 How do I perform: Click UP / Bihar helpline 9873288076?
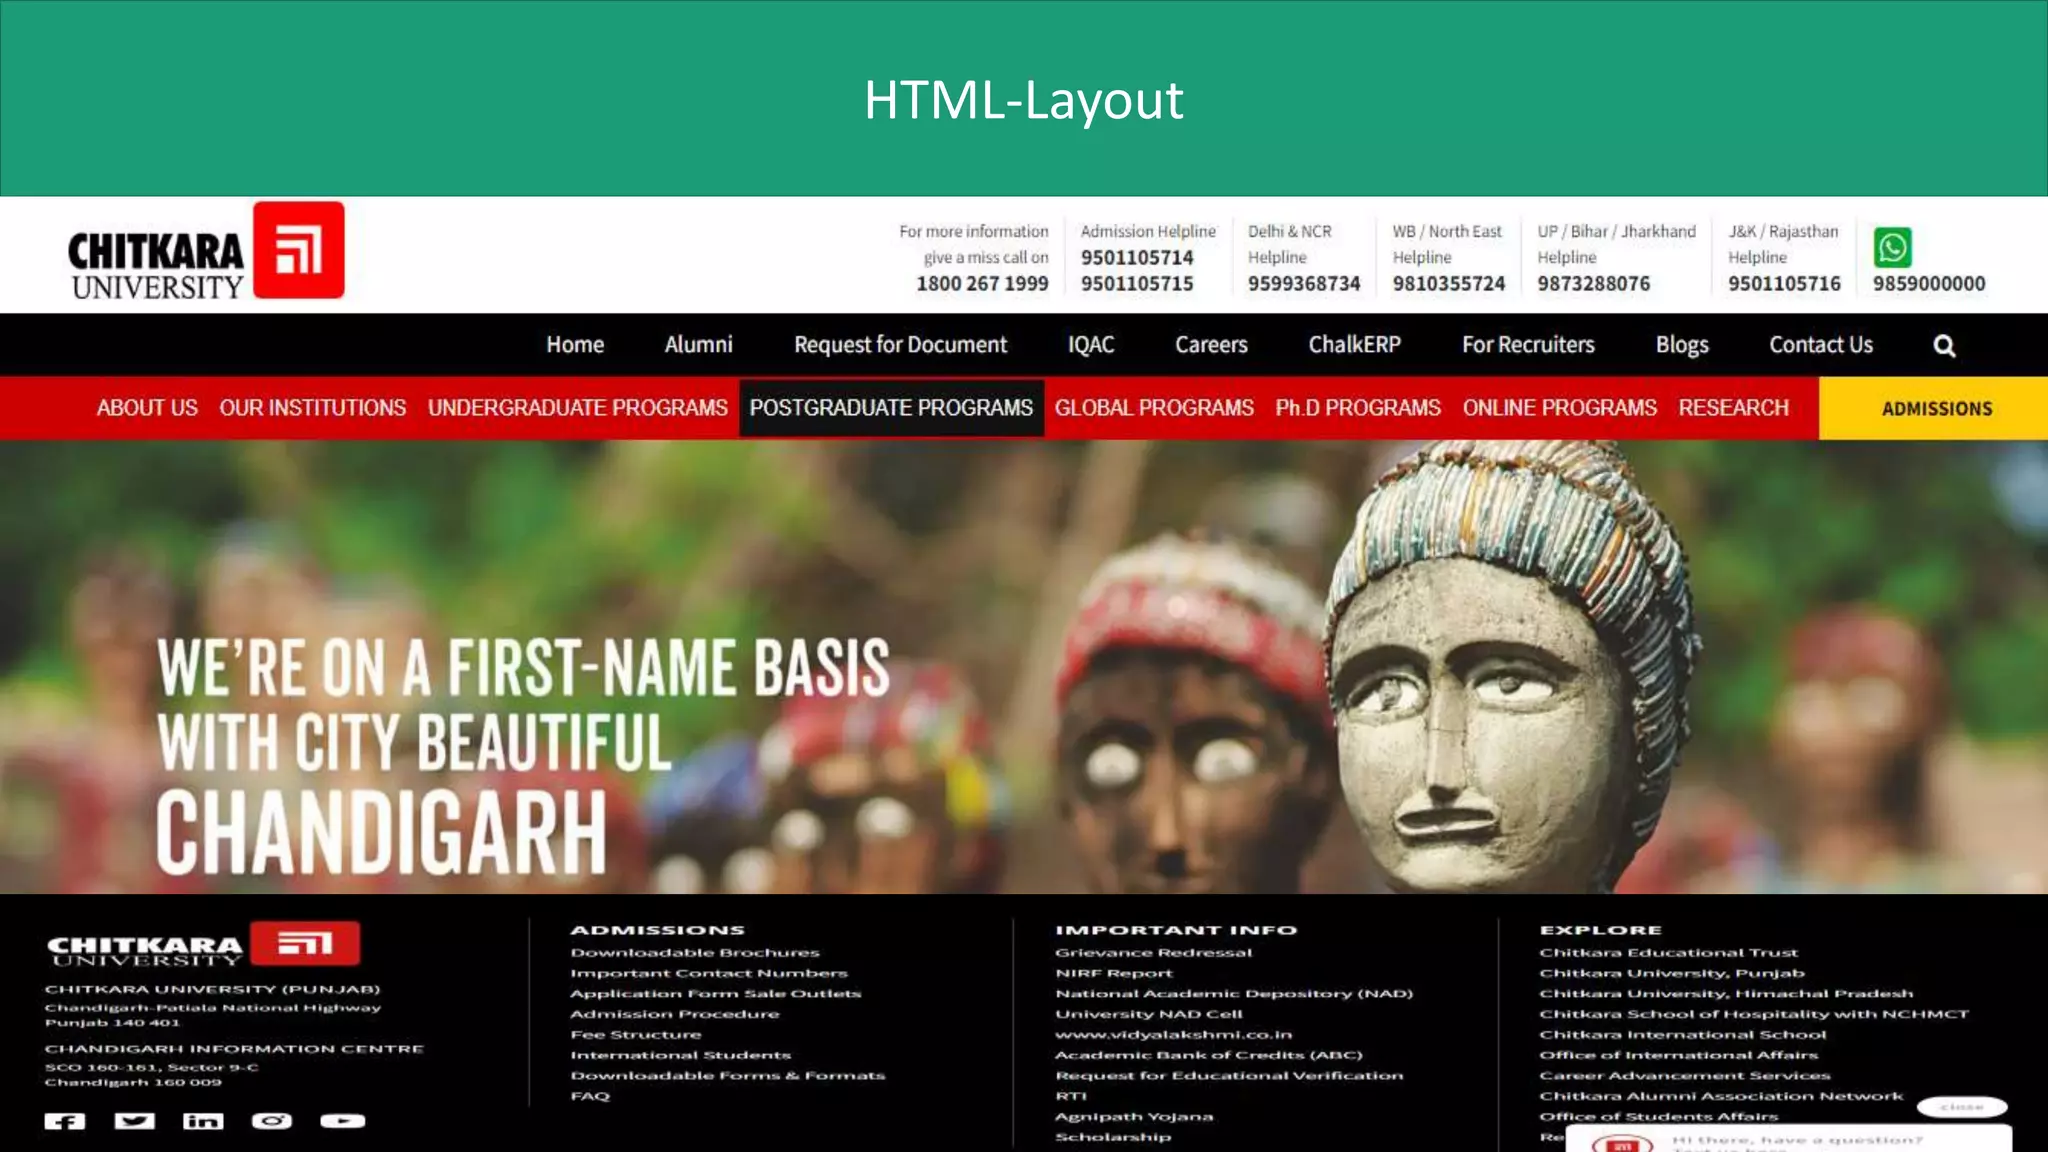click(x=1594, y=284)
